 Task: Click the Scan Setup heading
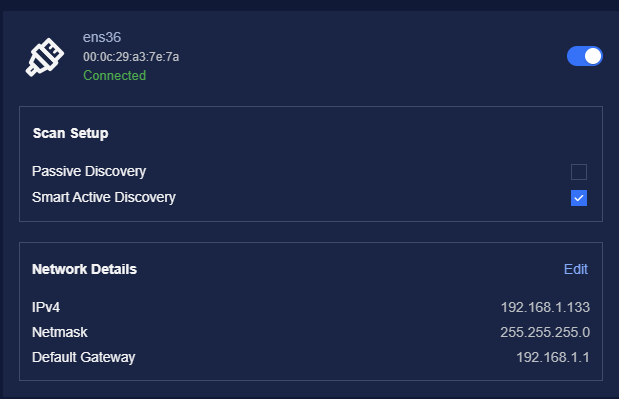point(70,133)
